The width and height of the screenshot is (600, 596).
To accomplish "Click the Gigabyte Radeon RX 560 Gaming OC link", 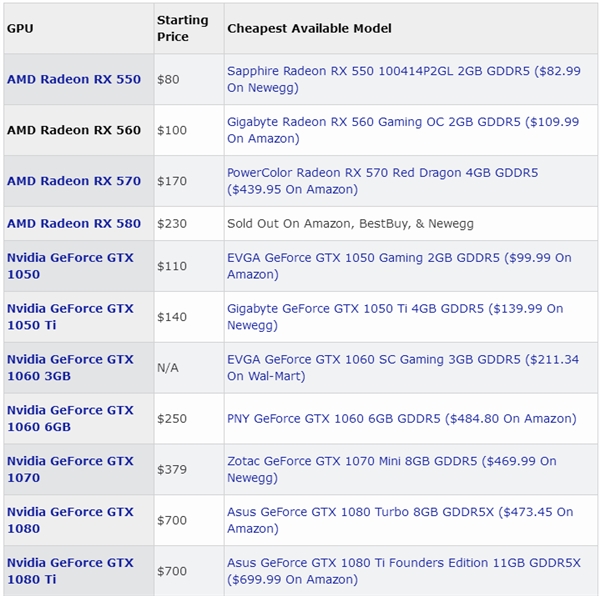I will point(402,130).
